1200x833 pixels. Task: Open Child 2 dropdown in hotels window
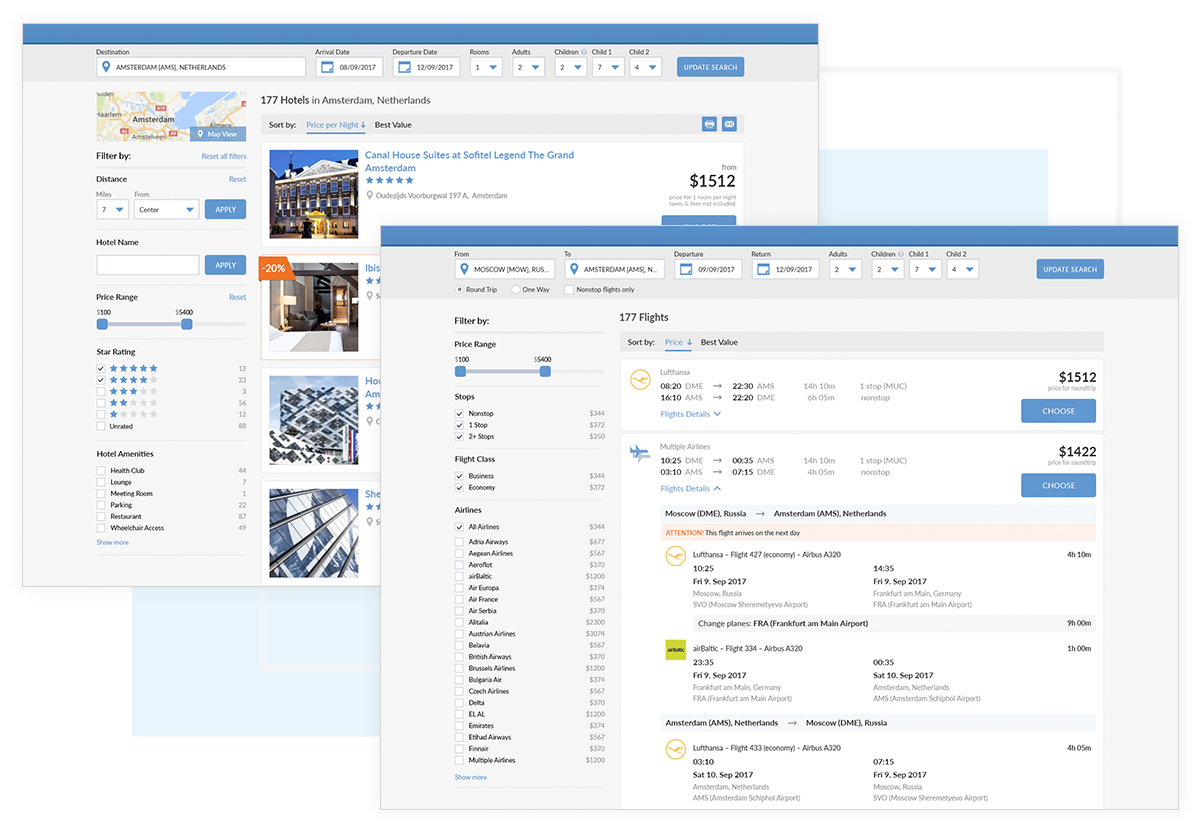[645, 68]
